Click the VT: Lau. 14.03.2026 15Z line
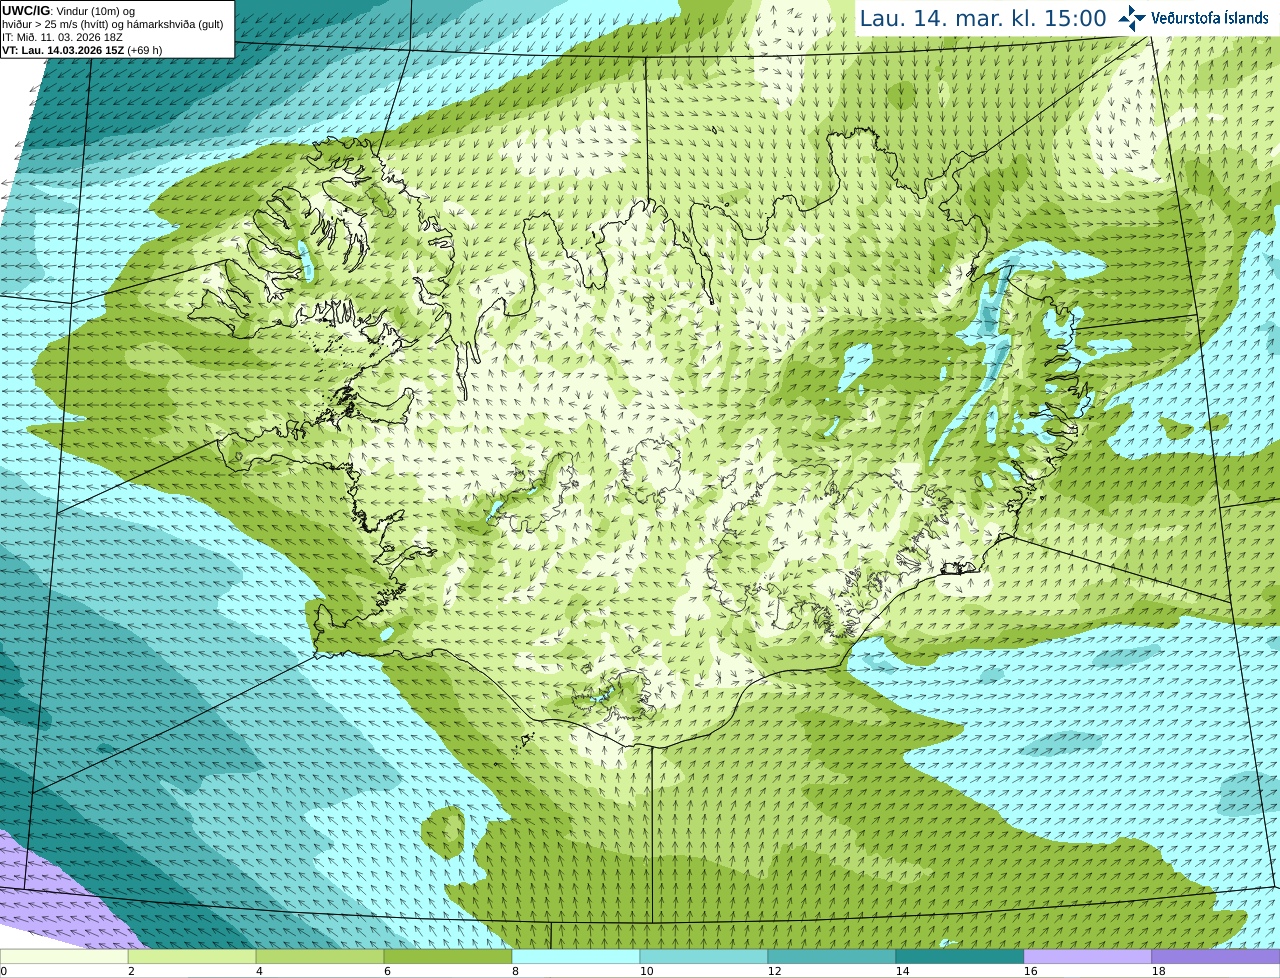The height and width of the screenshot is (978, 1280). click(x=82, y=50)
